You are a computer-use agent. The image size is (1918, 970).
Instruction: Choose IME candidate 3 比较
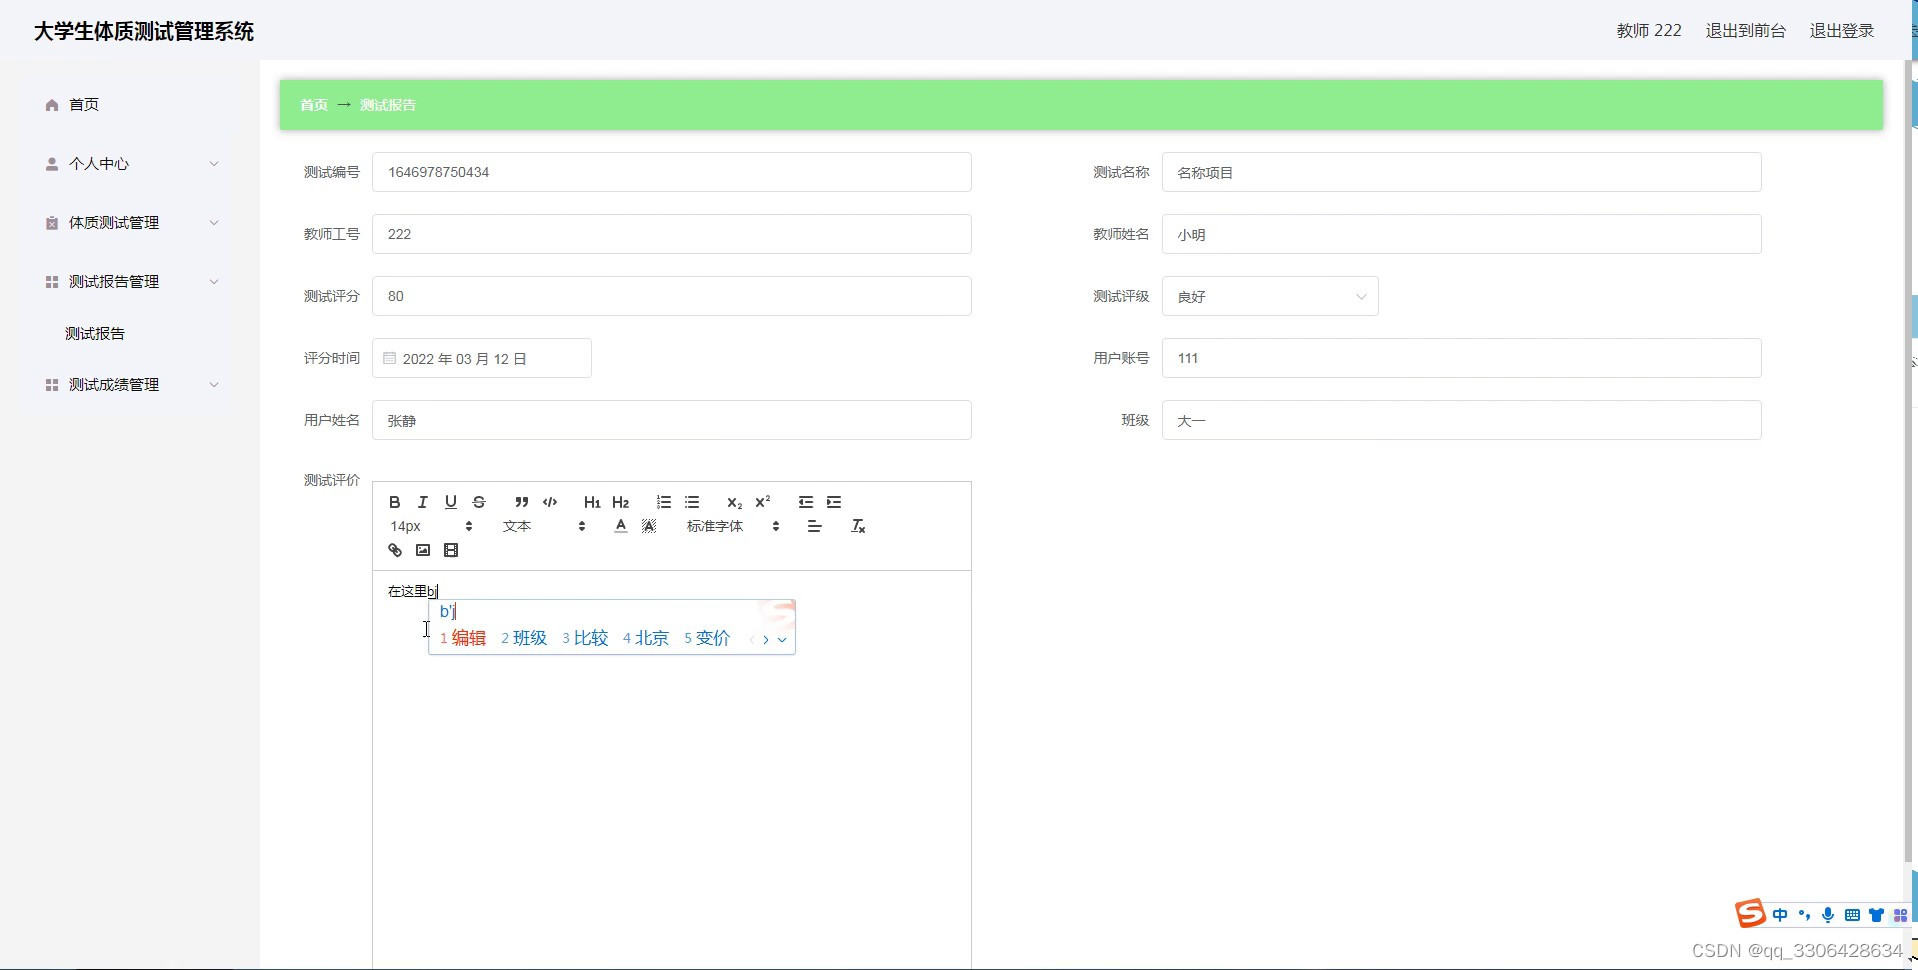(x=585, y=638)
